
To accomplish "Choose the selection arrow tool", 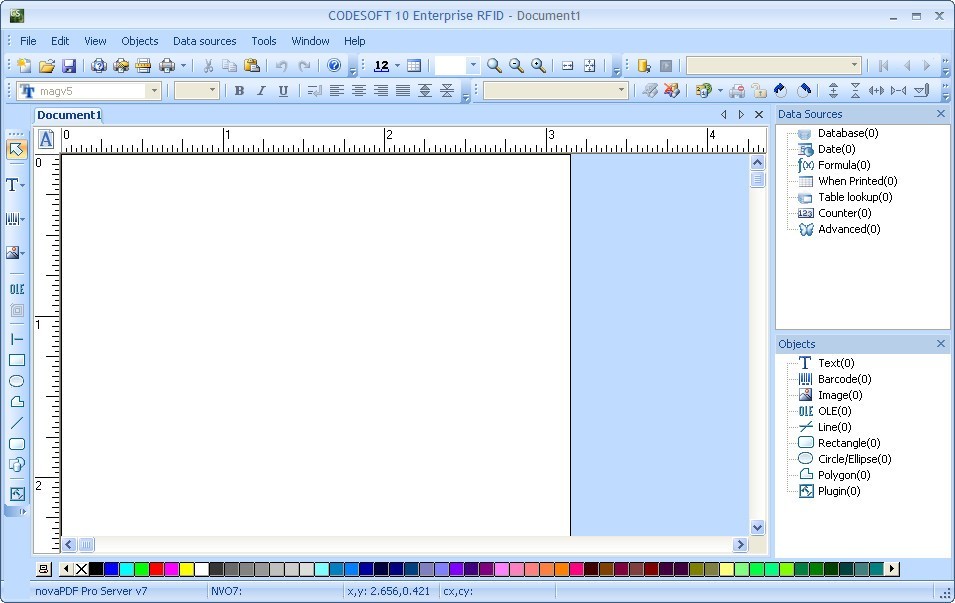I will (16, 149).
